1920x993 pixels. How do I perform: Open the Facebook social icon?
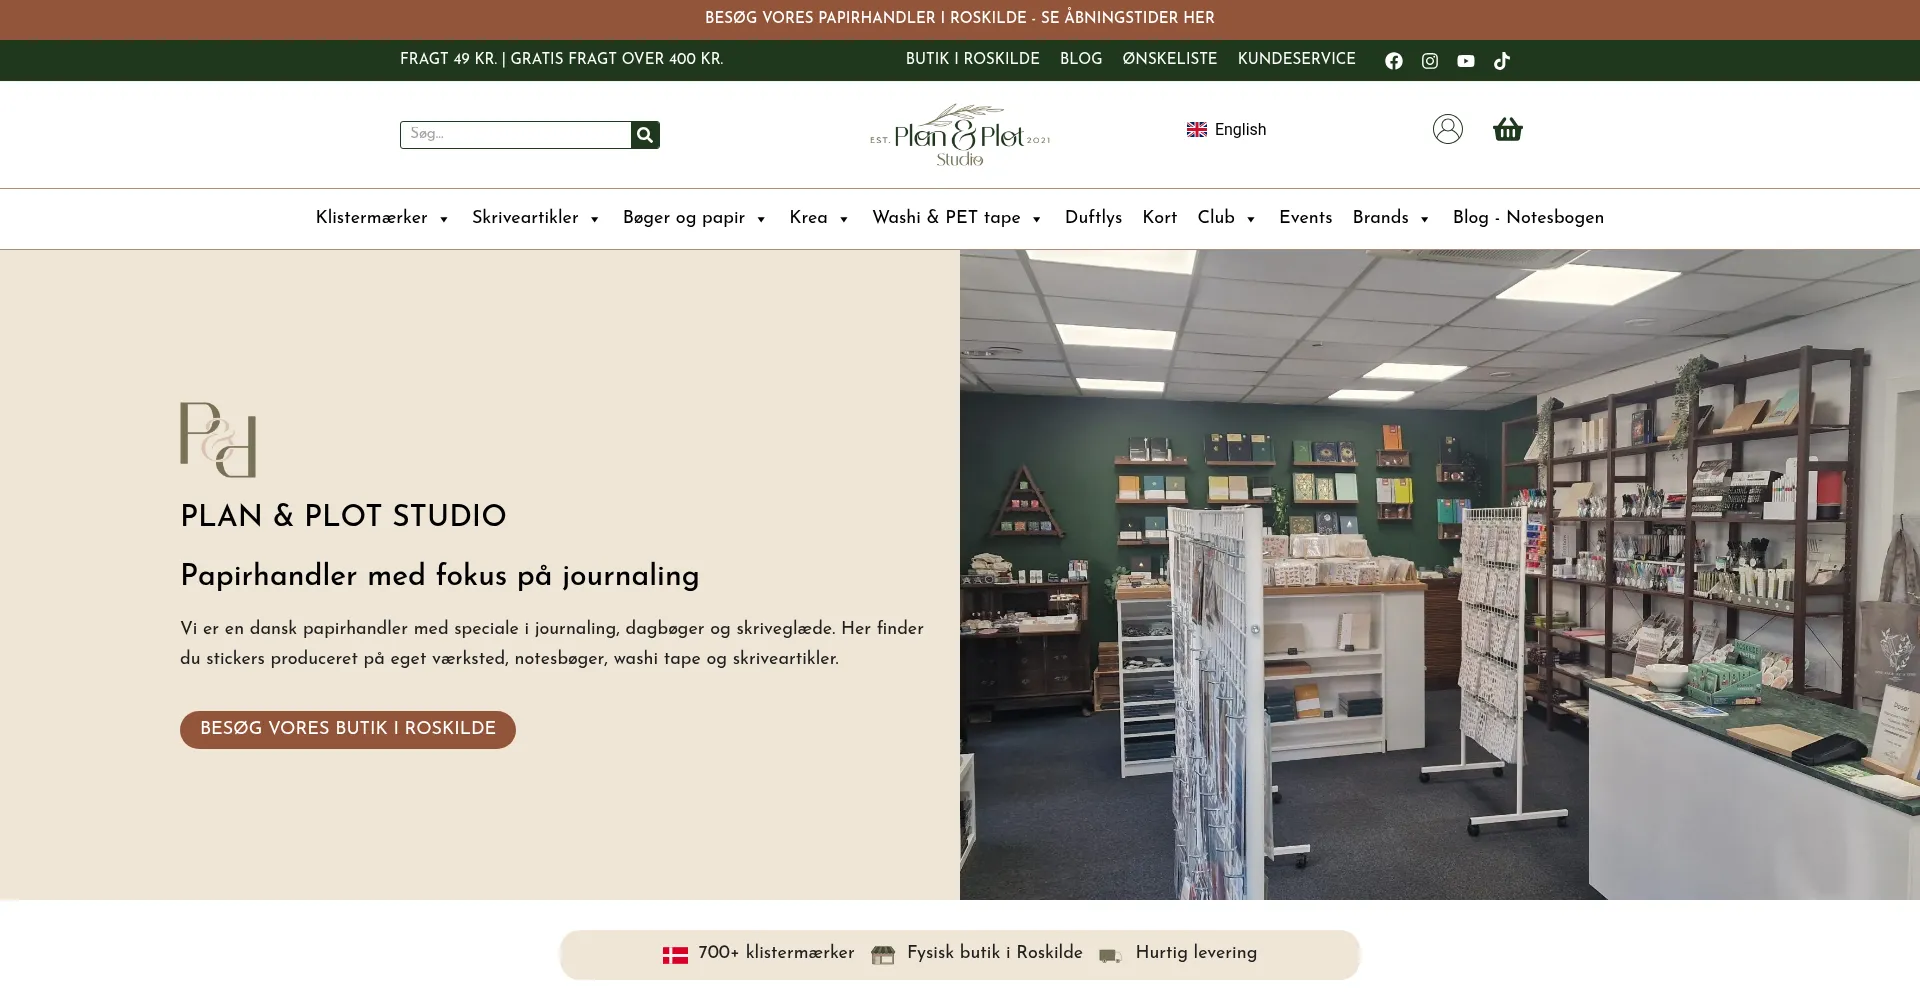tap(1393, 61)
